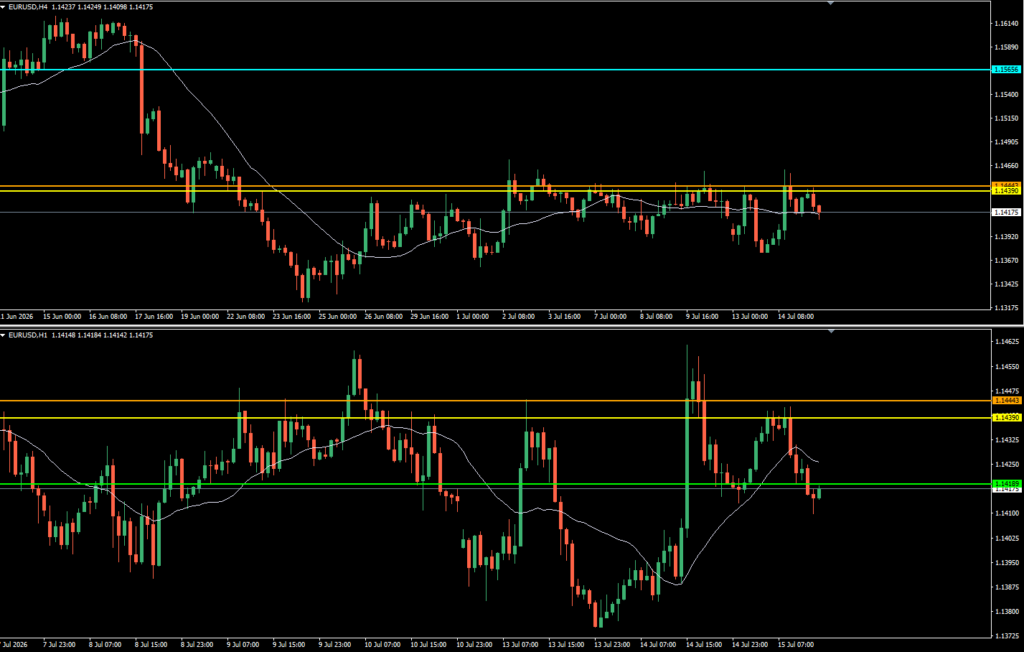Click the 1.13175 price scale value

pyautogui.click(x=1006, y=308)
